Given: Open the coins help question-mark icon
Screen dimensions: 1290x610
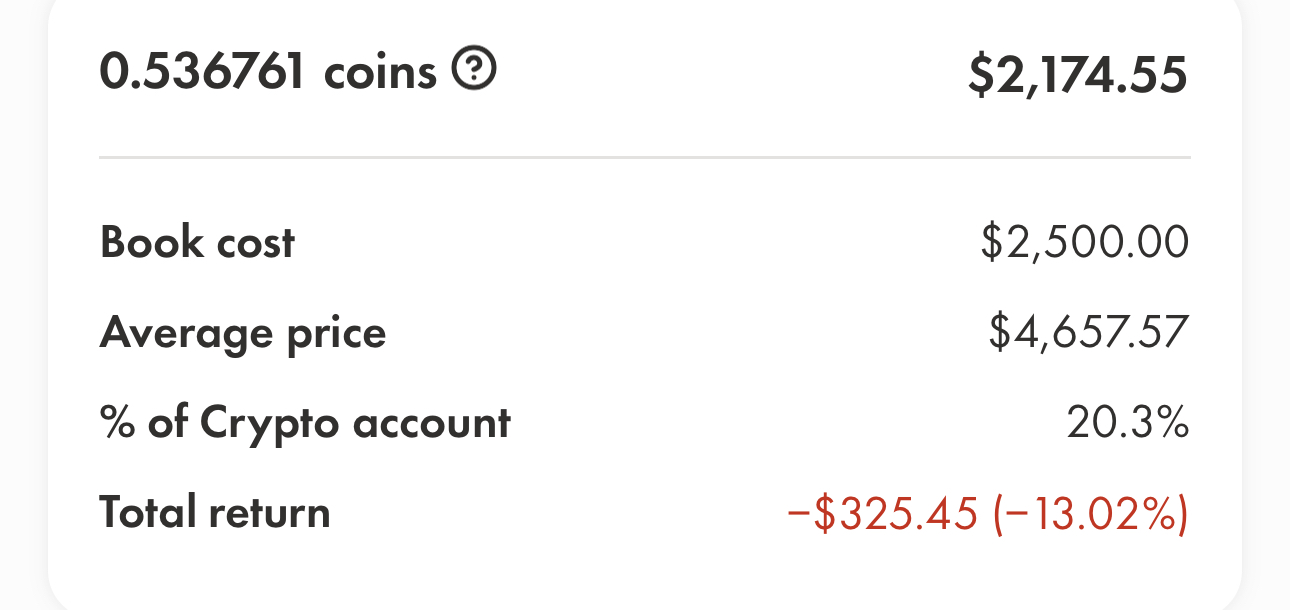Looking at the screenshot, I should tap(475, 70).
